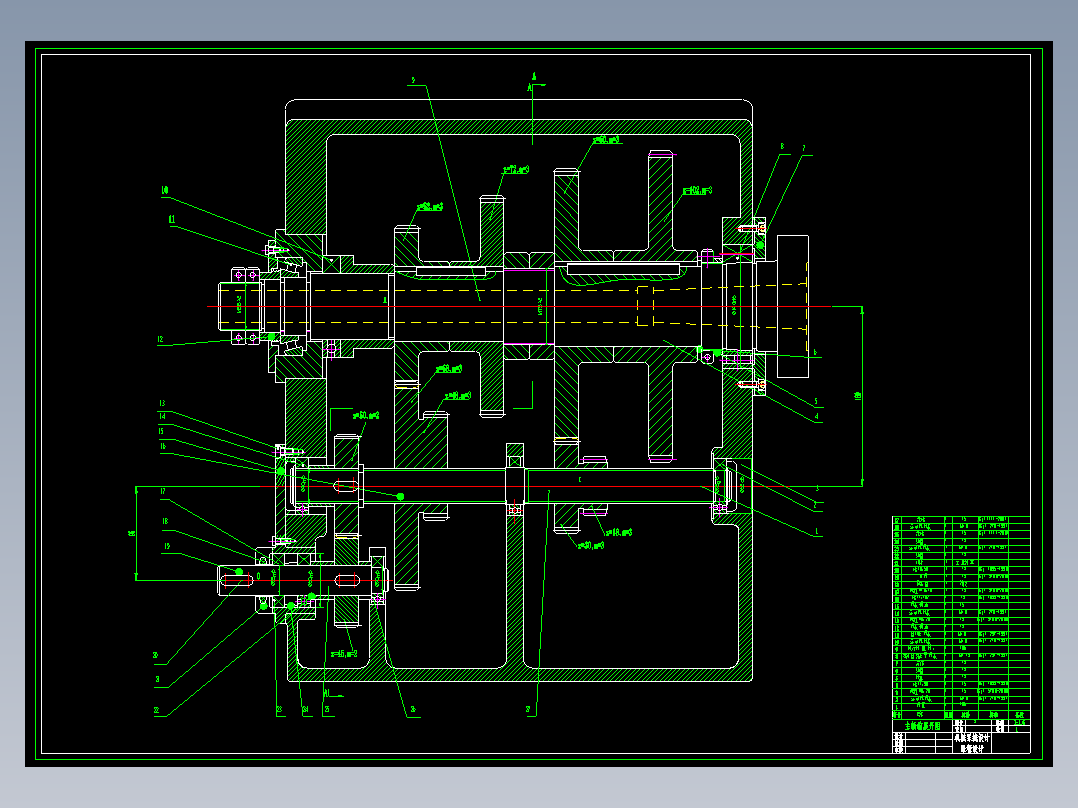Select part callout number 12
This screenshot has width=1078, height=808.
(x=160, y=339)
